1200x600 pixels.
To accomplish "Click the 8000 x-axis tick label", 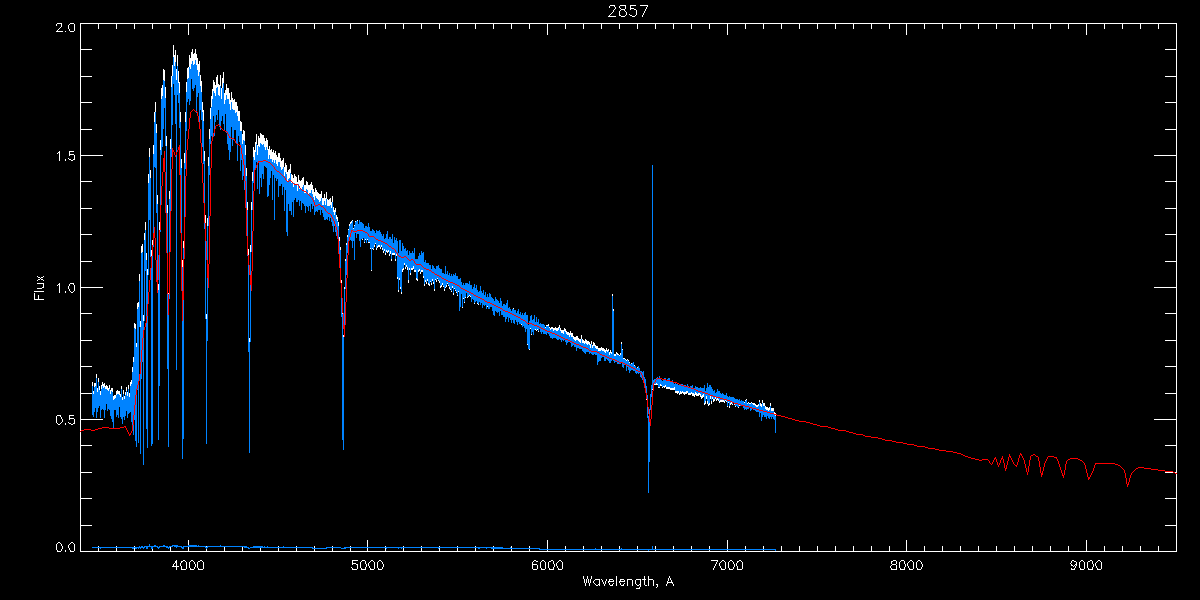I will coord(907,565).
